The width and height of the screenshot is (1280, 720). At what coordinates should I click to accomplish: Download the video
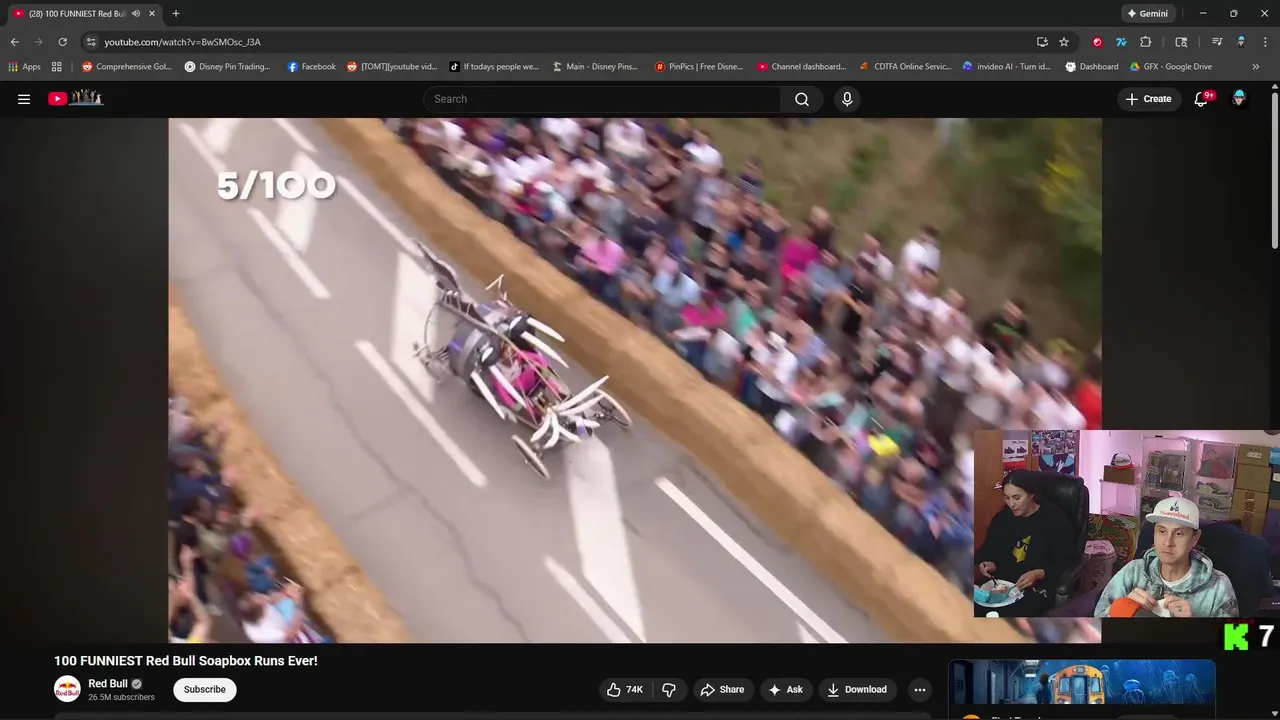tap(857, 689)
